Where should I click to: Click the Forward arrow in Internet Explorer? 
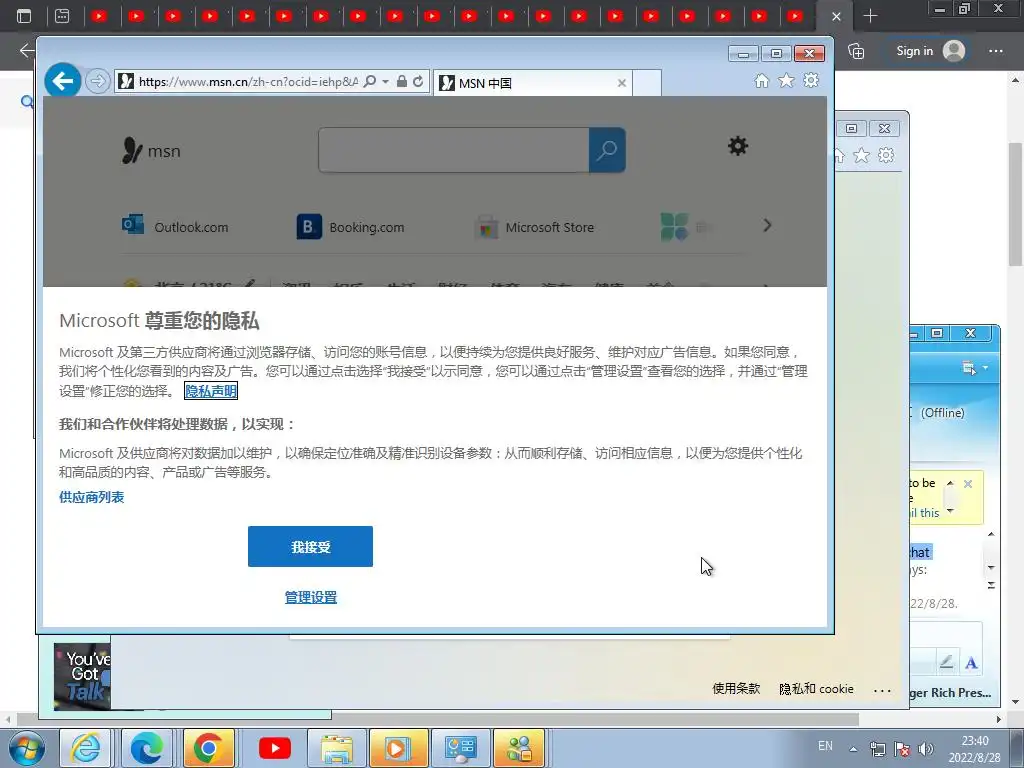point(97,82)
